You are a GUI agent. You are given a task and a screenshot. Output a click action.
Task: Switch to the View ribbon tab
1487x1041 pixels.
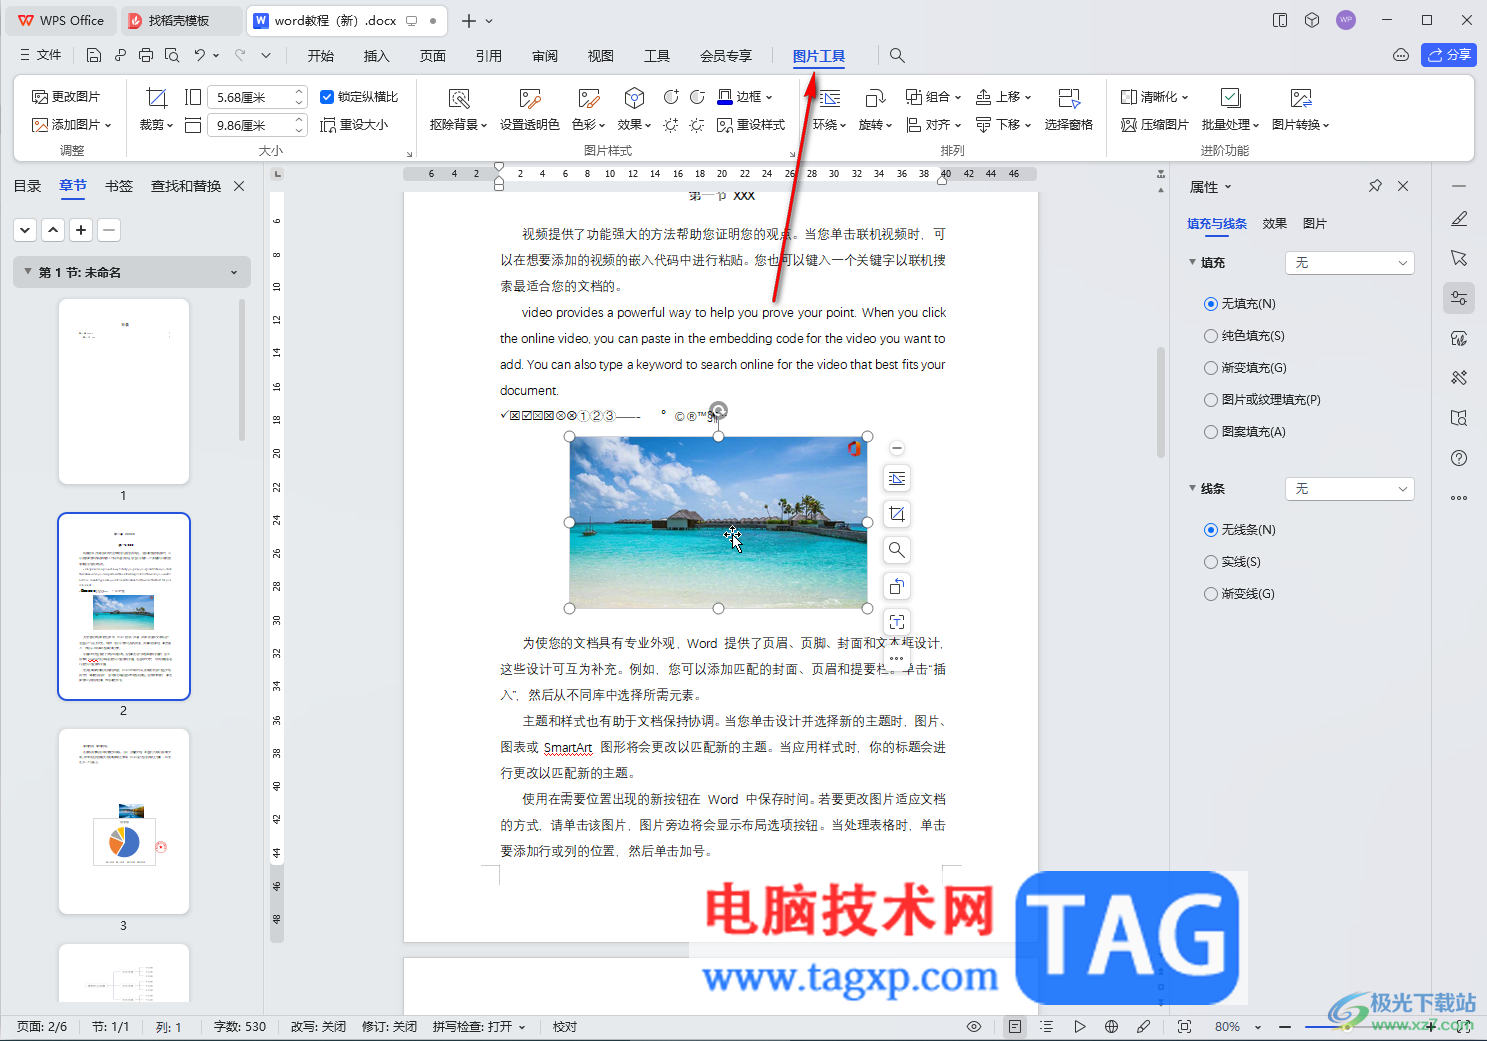point(601,56)
